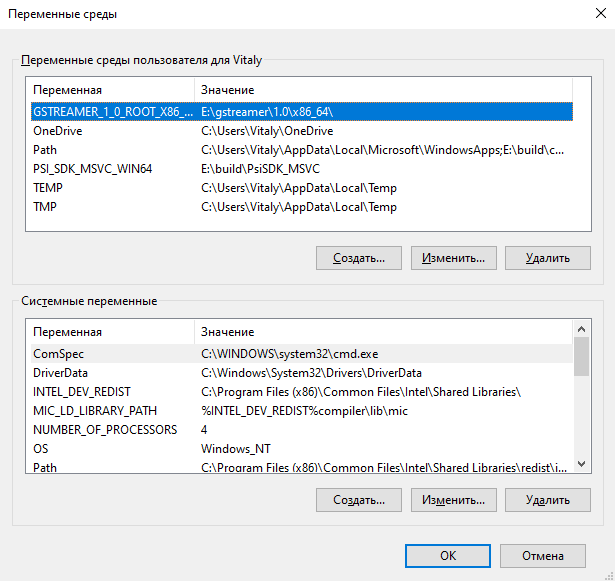The image size is (615, 581).
Task: Select the TEMP user variable
Action: click(48, 188)
